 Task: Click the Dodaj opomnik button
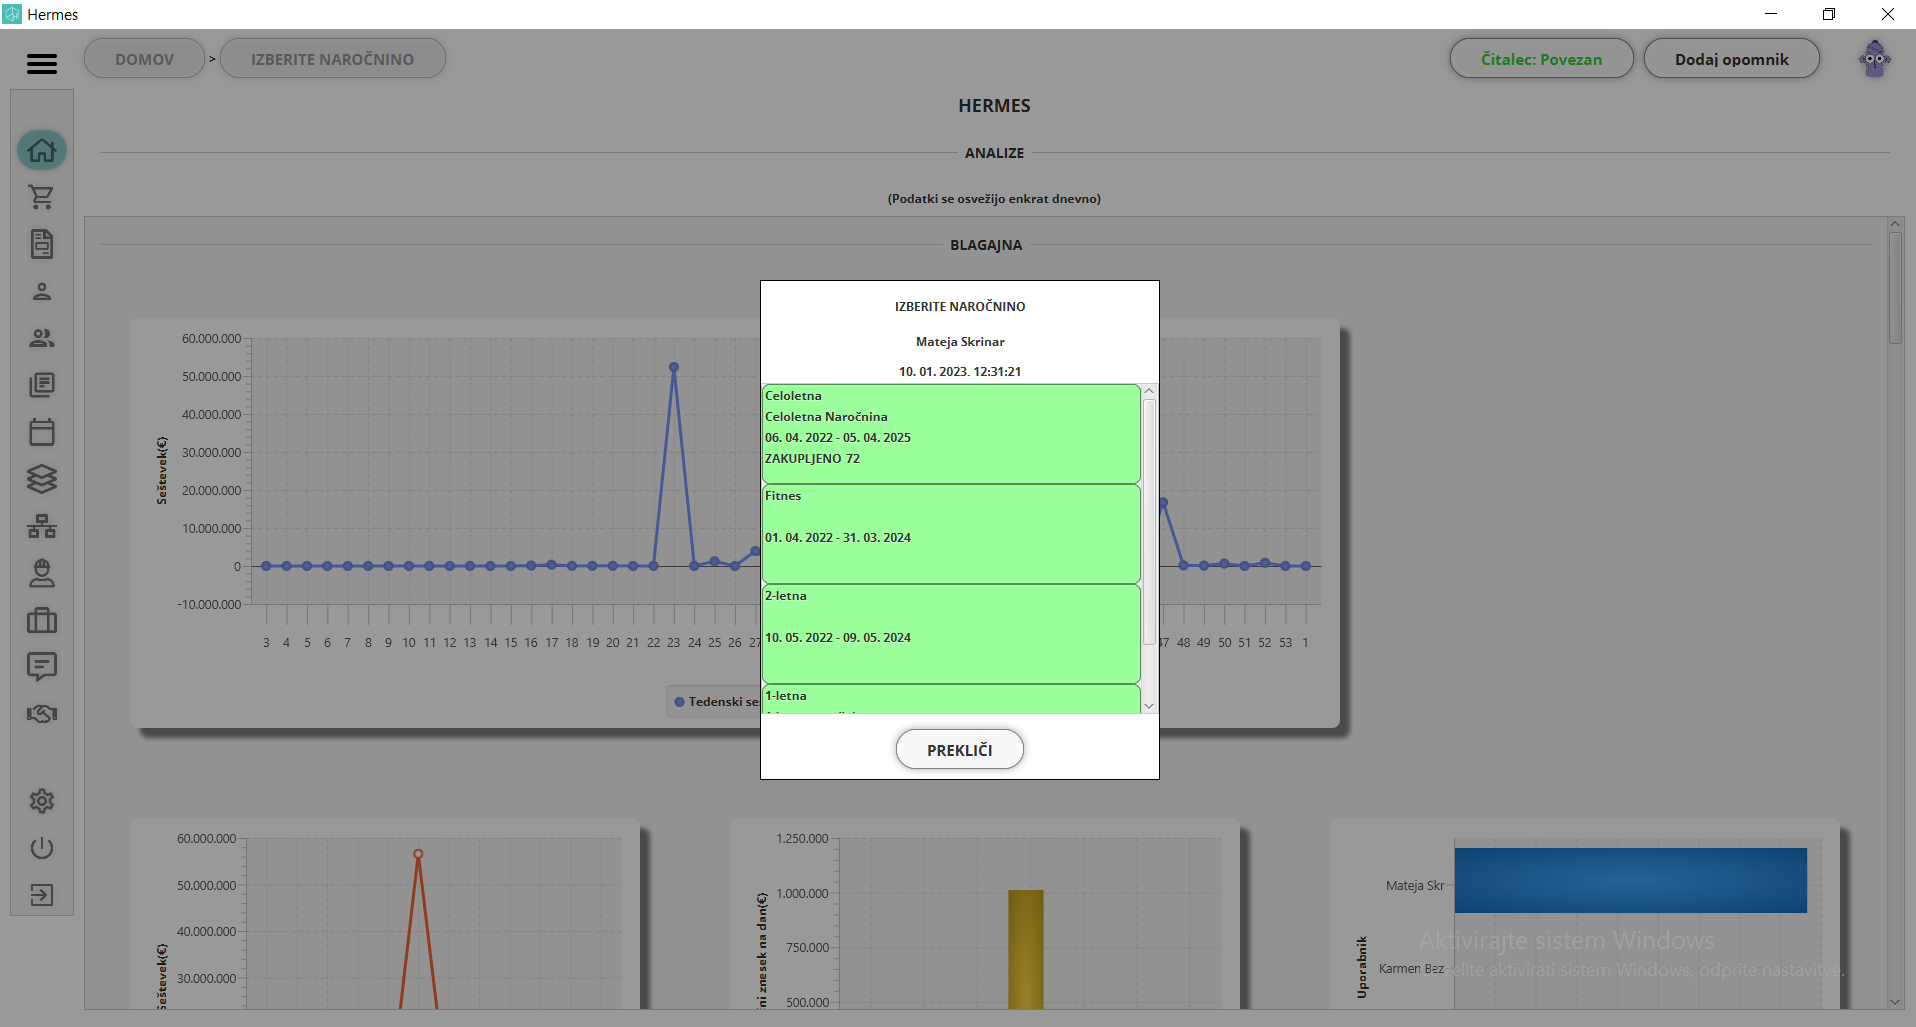[x=1731, y=59]
